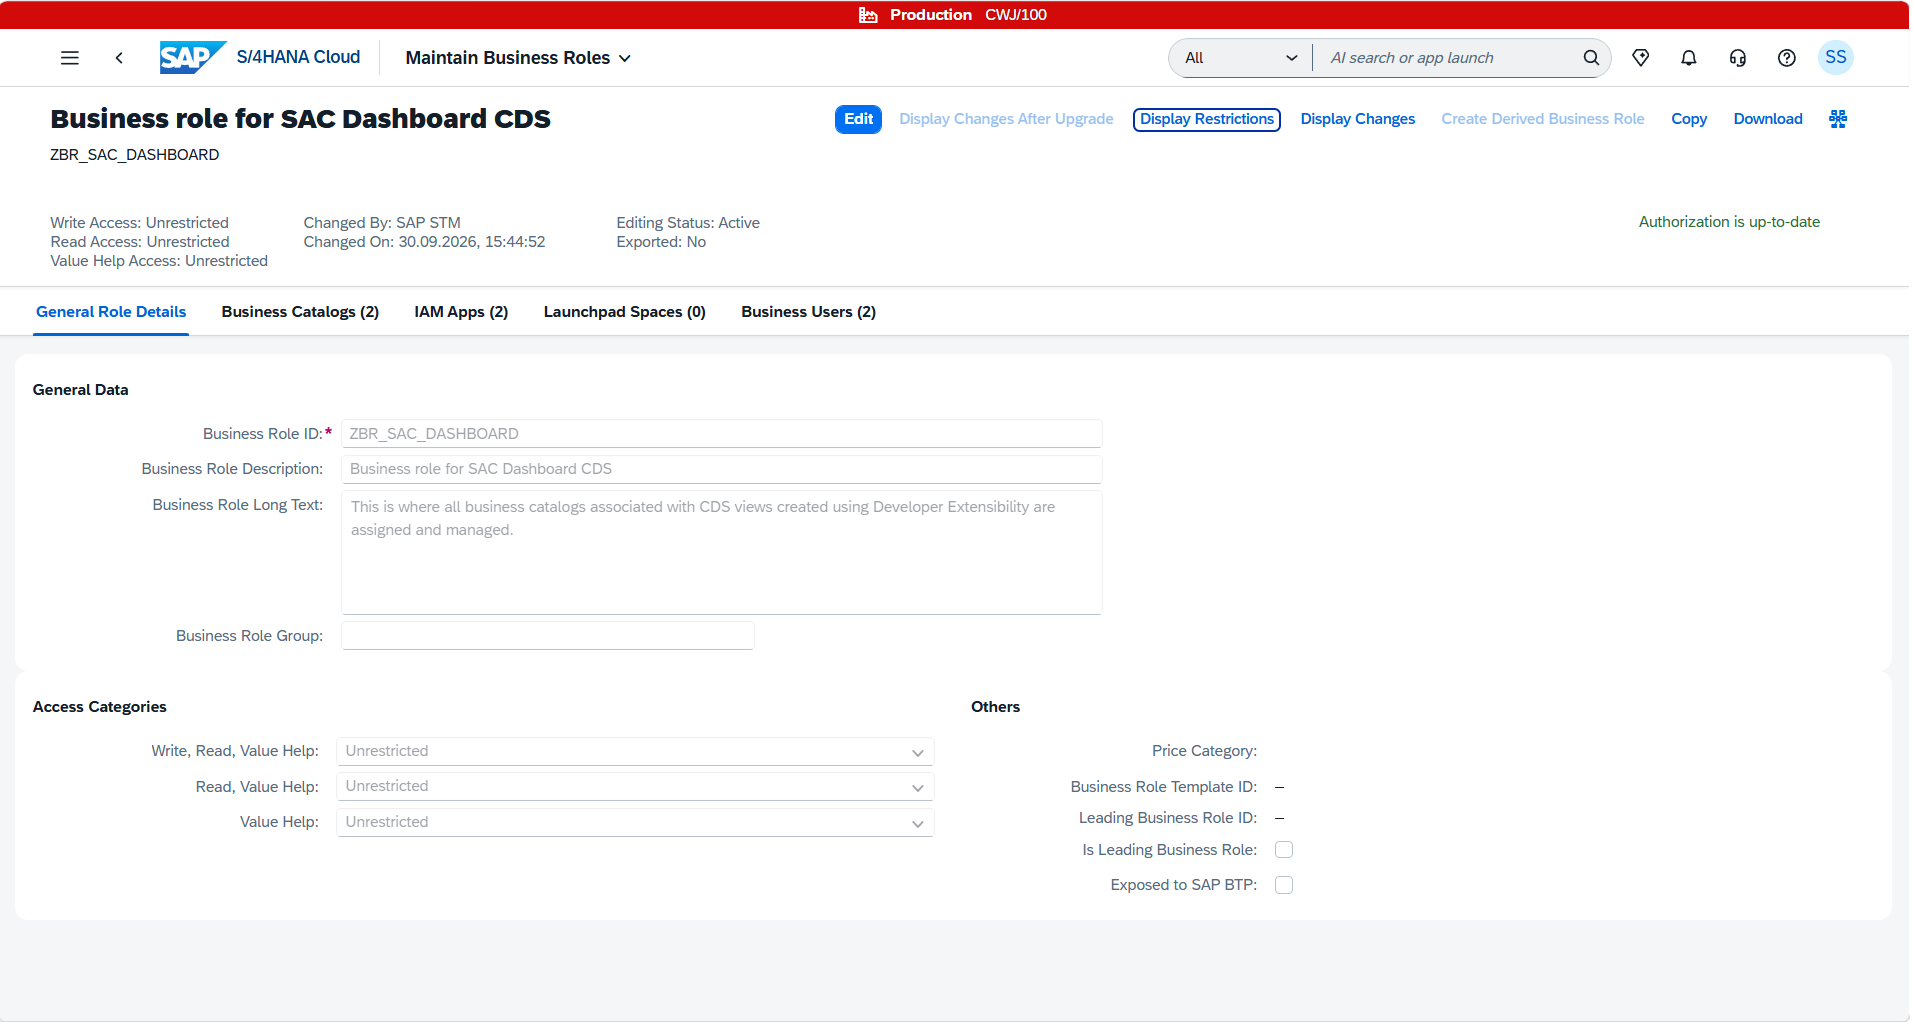The width and height of the screenshot is (1913, 1022).
Task: Click the Business Role Description field
Action: (721, 469)
